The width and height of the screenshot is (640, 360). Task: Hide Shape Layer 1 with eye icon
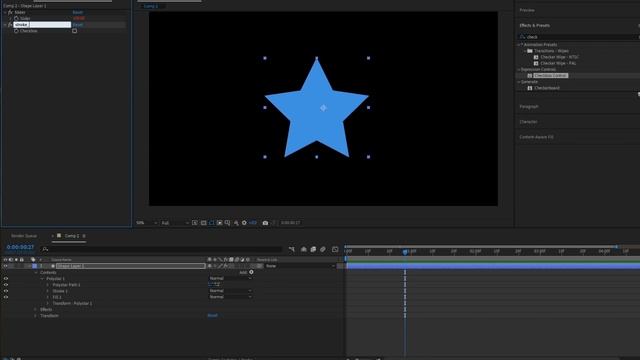(6, 266)
